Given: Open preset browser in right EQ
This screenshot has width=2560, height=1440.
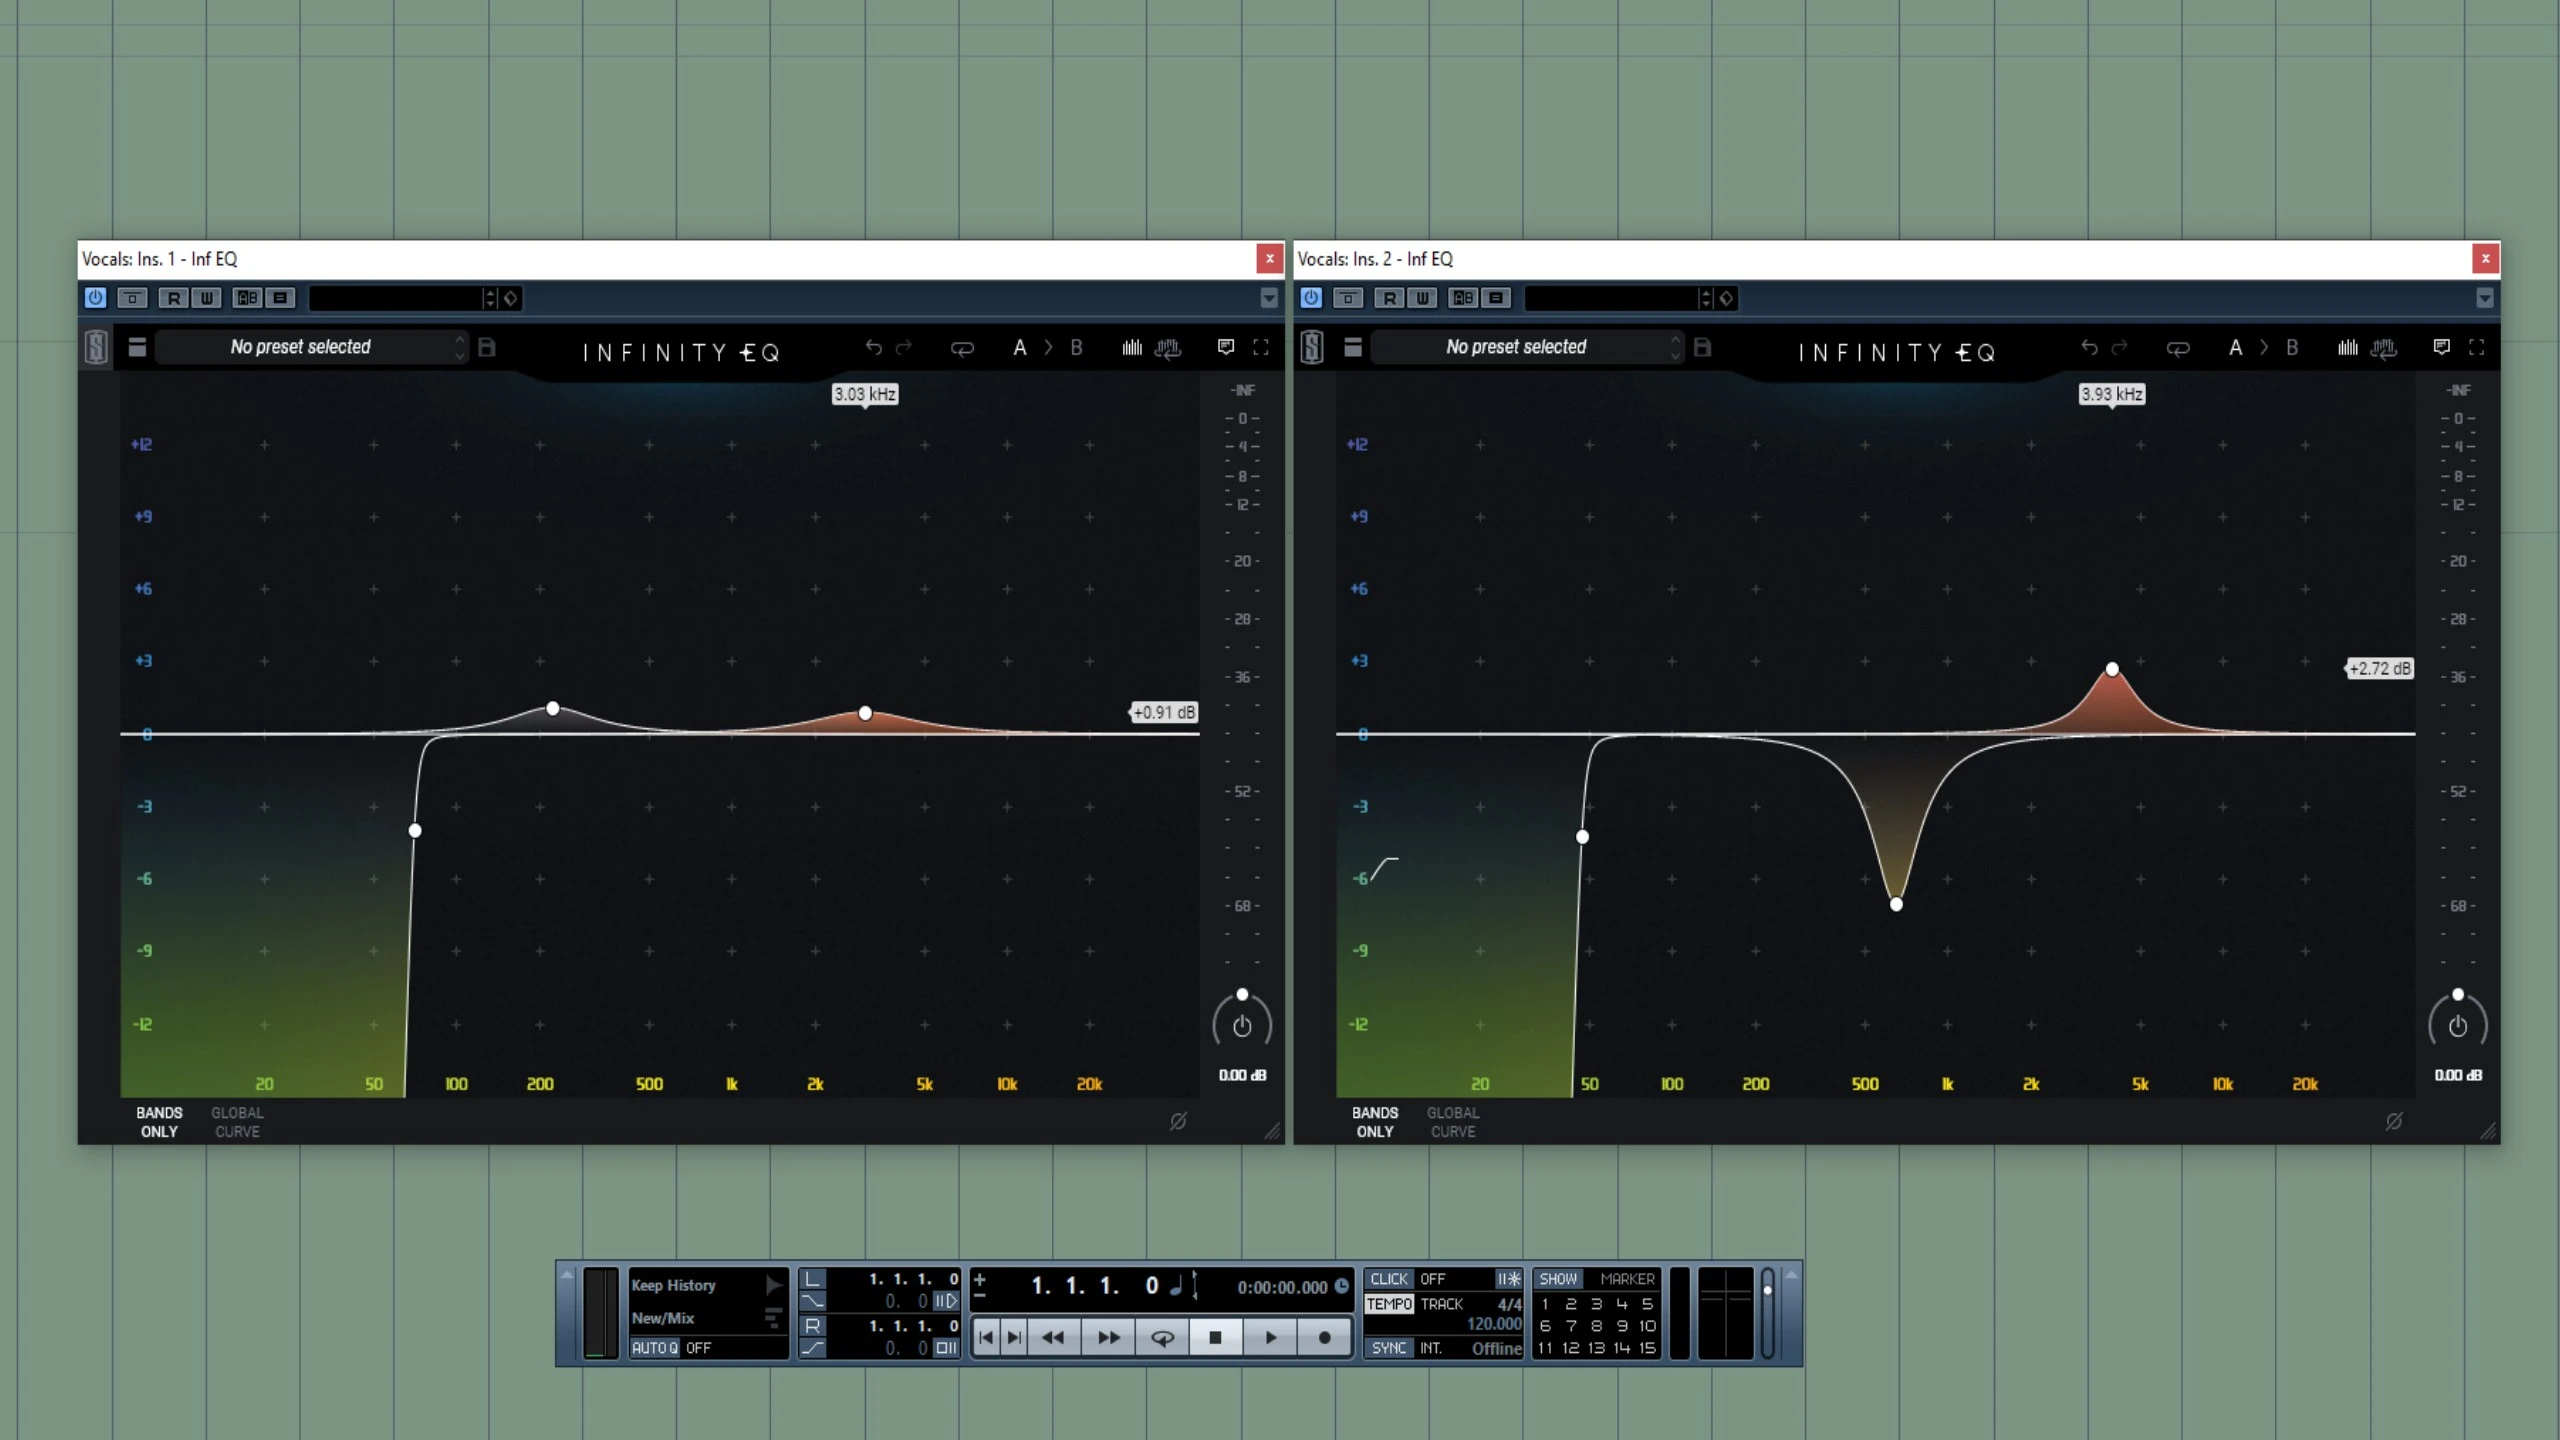Looking at the screenshot, I should [1353, 347].
